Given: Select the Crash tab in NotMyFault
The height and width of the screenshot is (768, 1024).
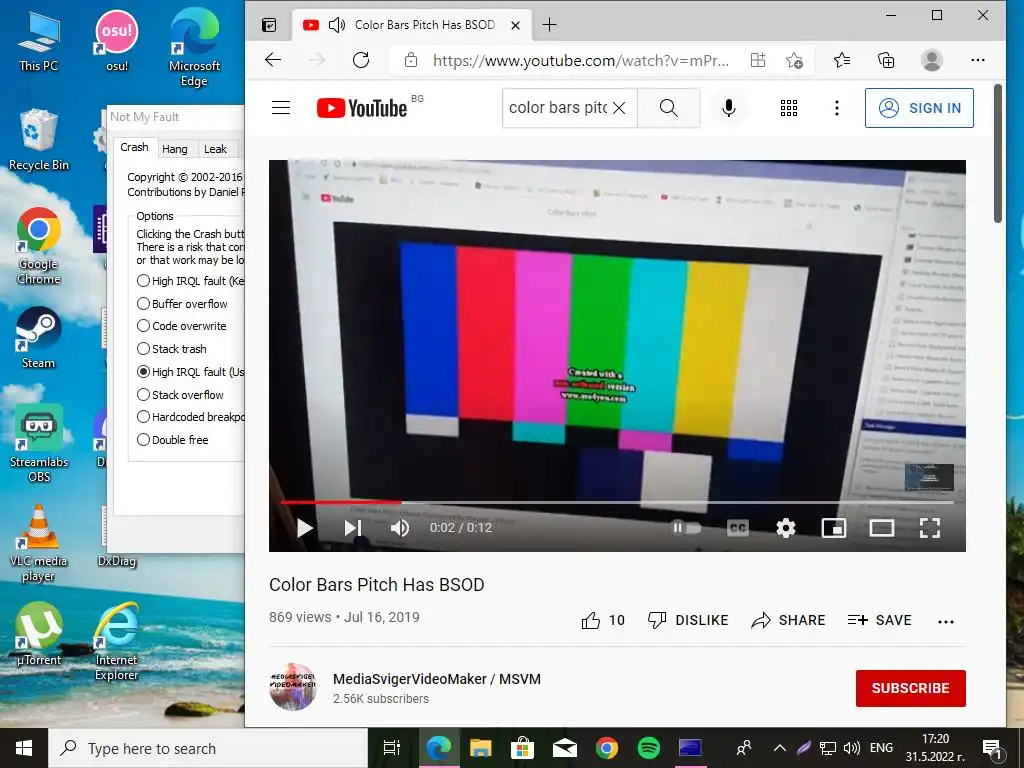Looking at the screenshot, I should pyautogui.click(x=134, y=147).
